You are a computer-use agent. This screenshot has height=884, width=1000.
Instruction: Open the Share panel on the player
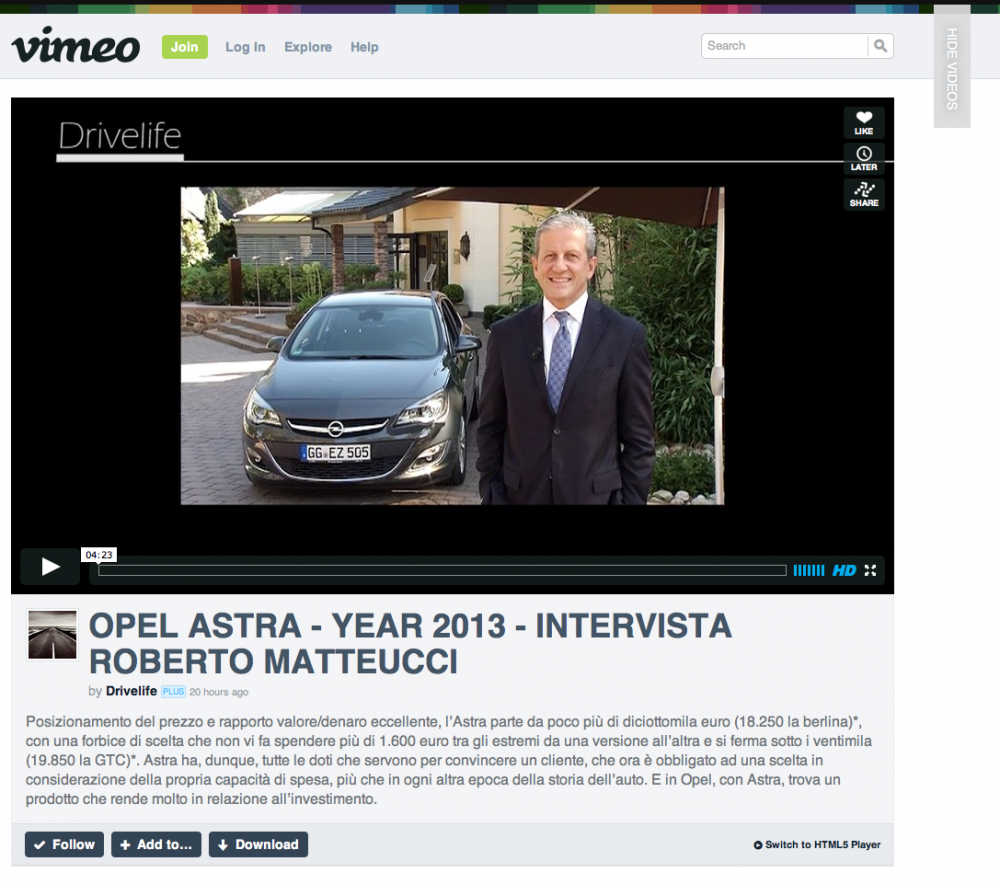coord(863,193)
